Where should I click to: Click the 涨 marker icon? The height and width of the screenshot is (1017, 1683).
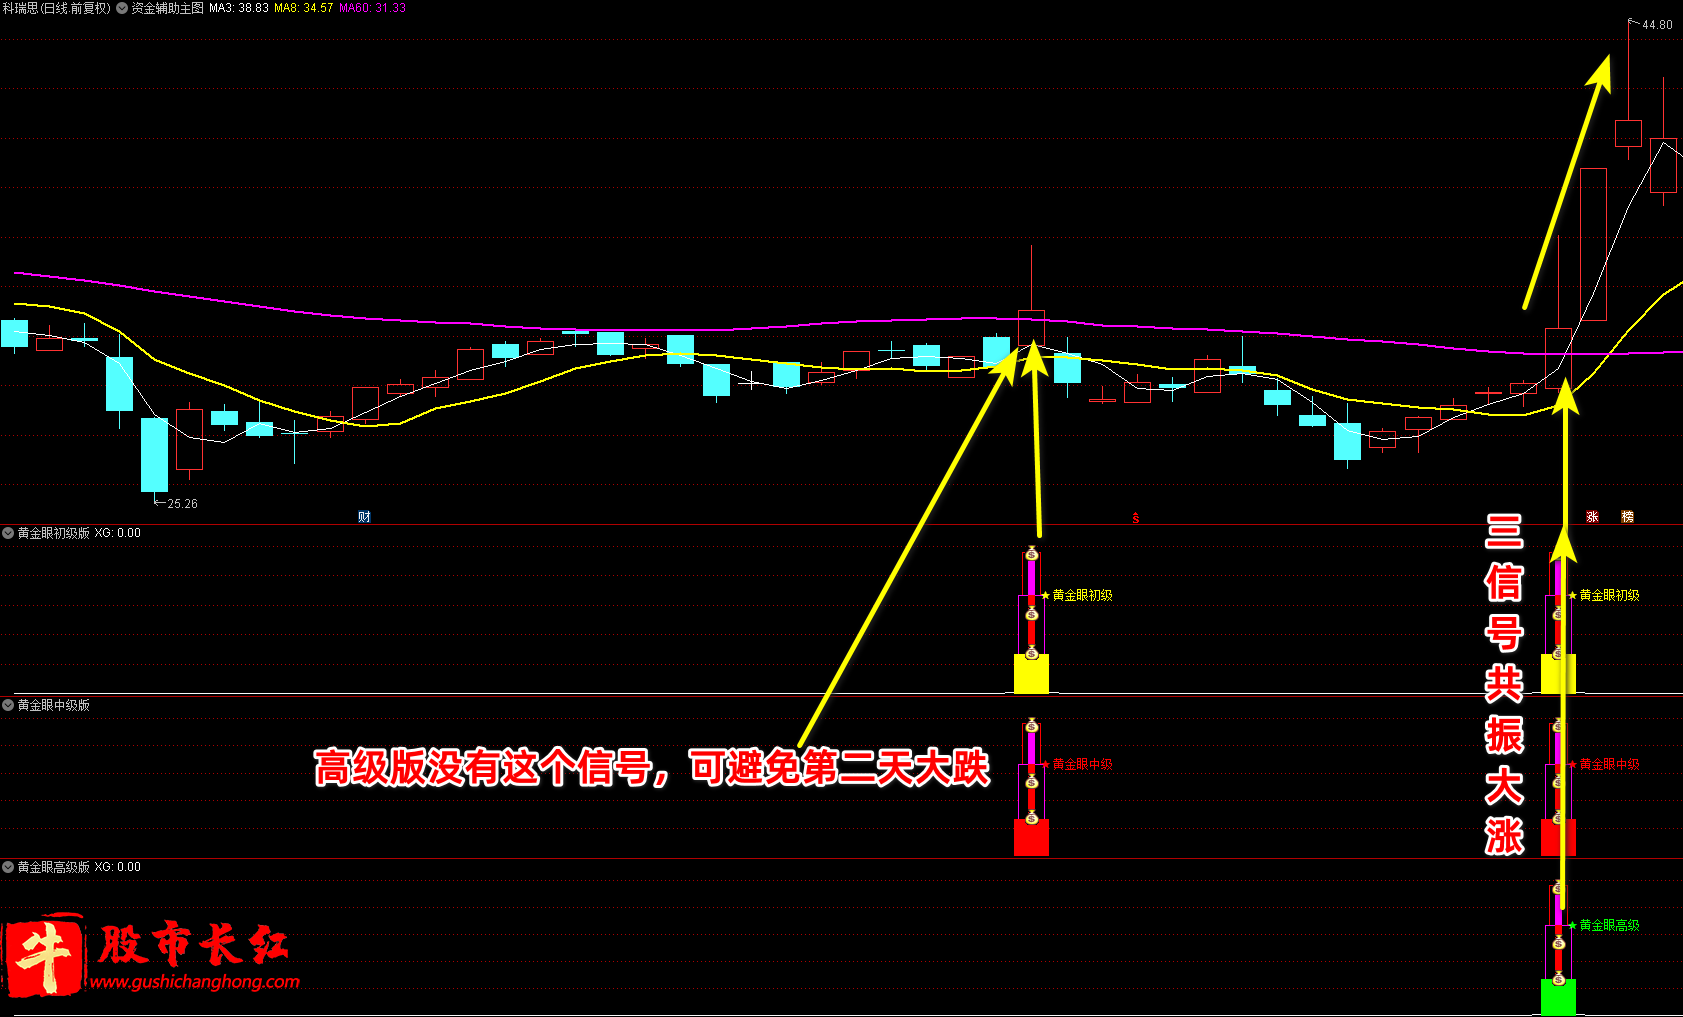coord(1592,517)
